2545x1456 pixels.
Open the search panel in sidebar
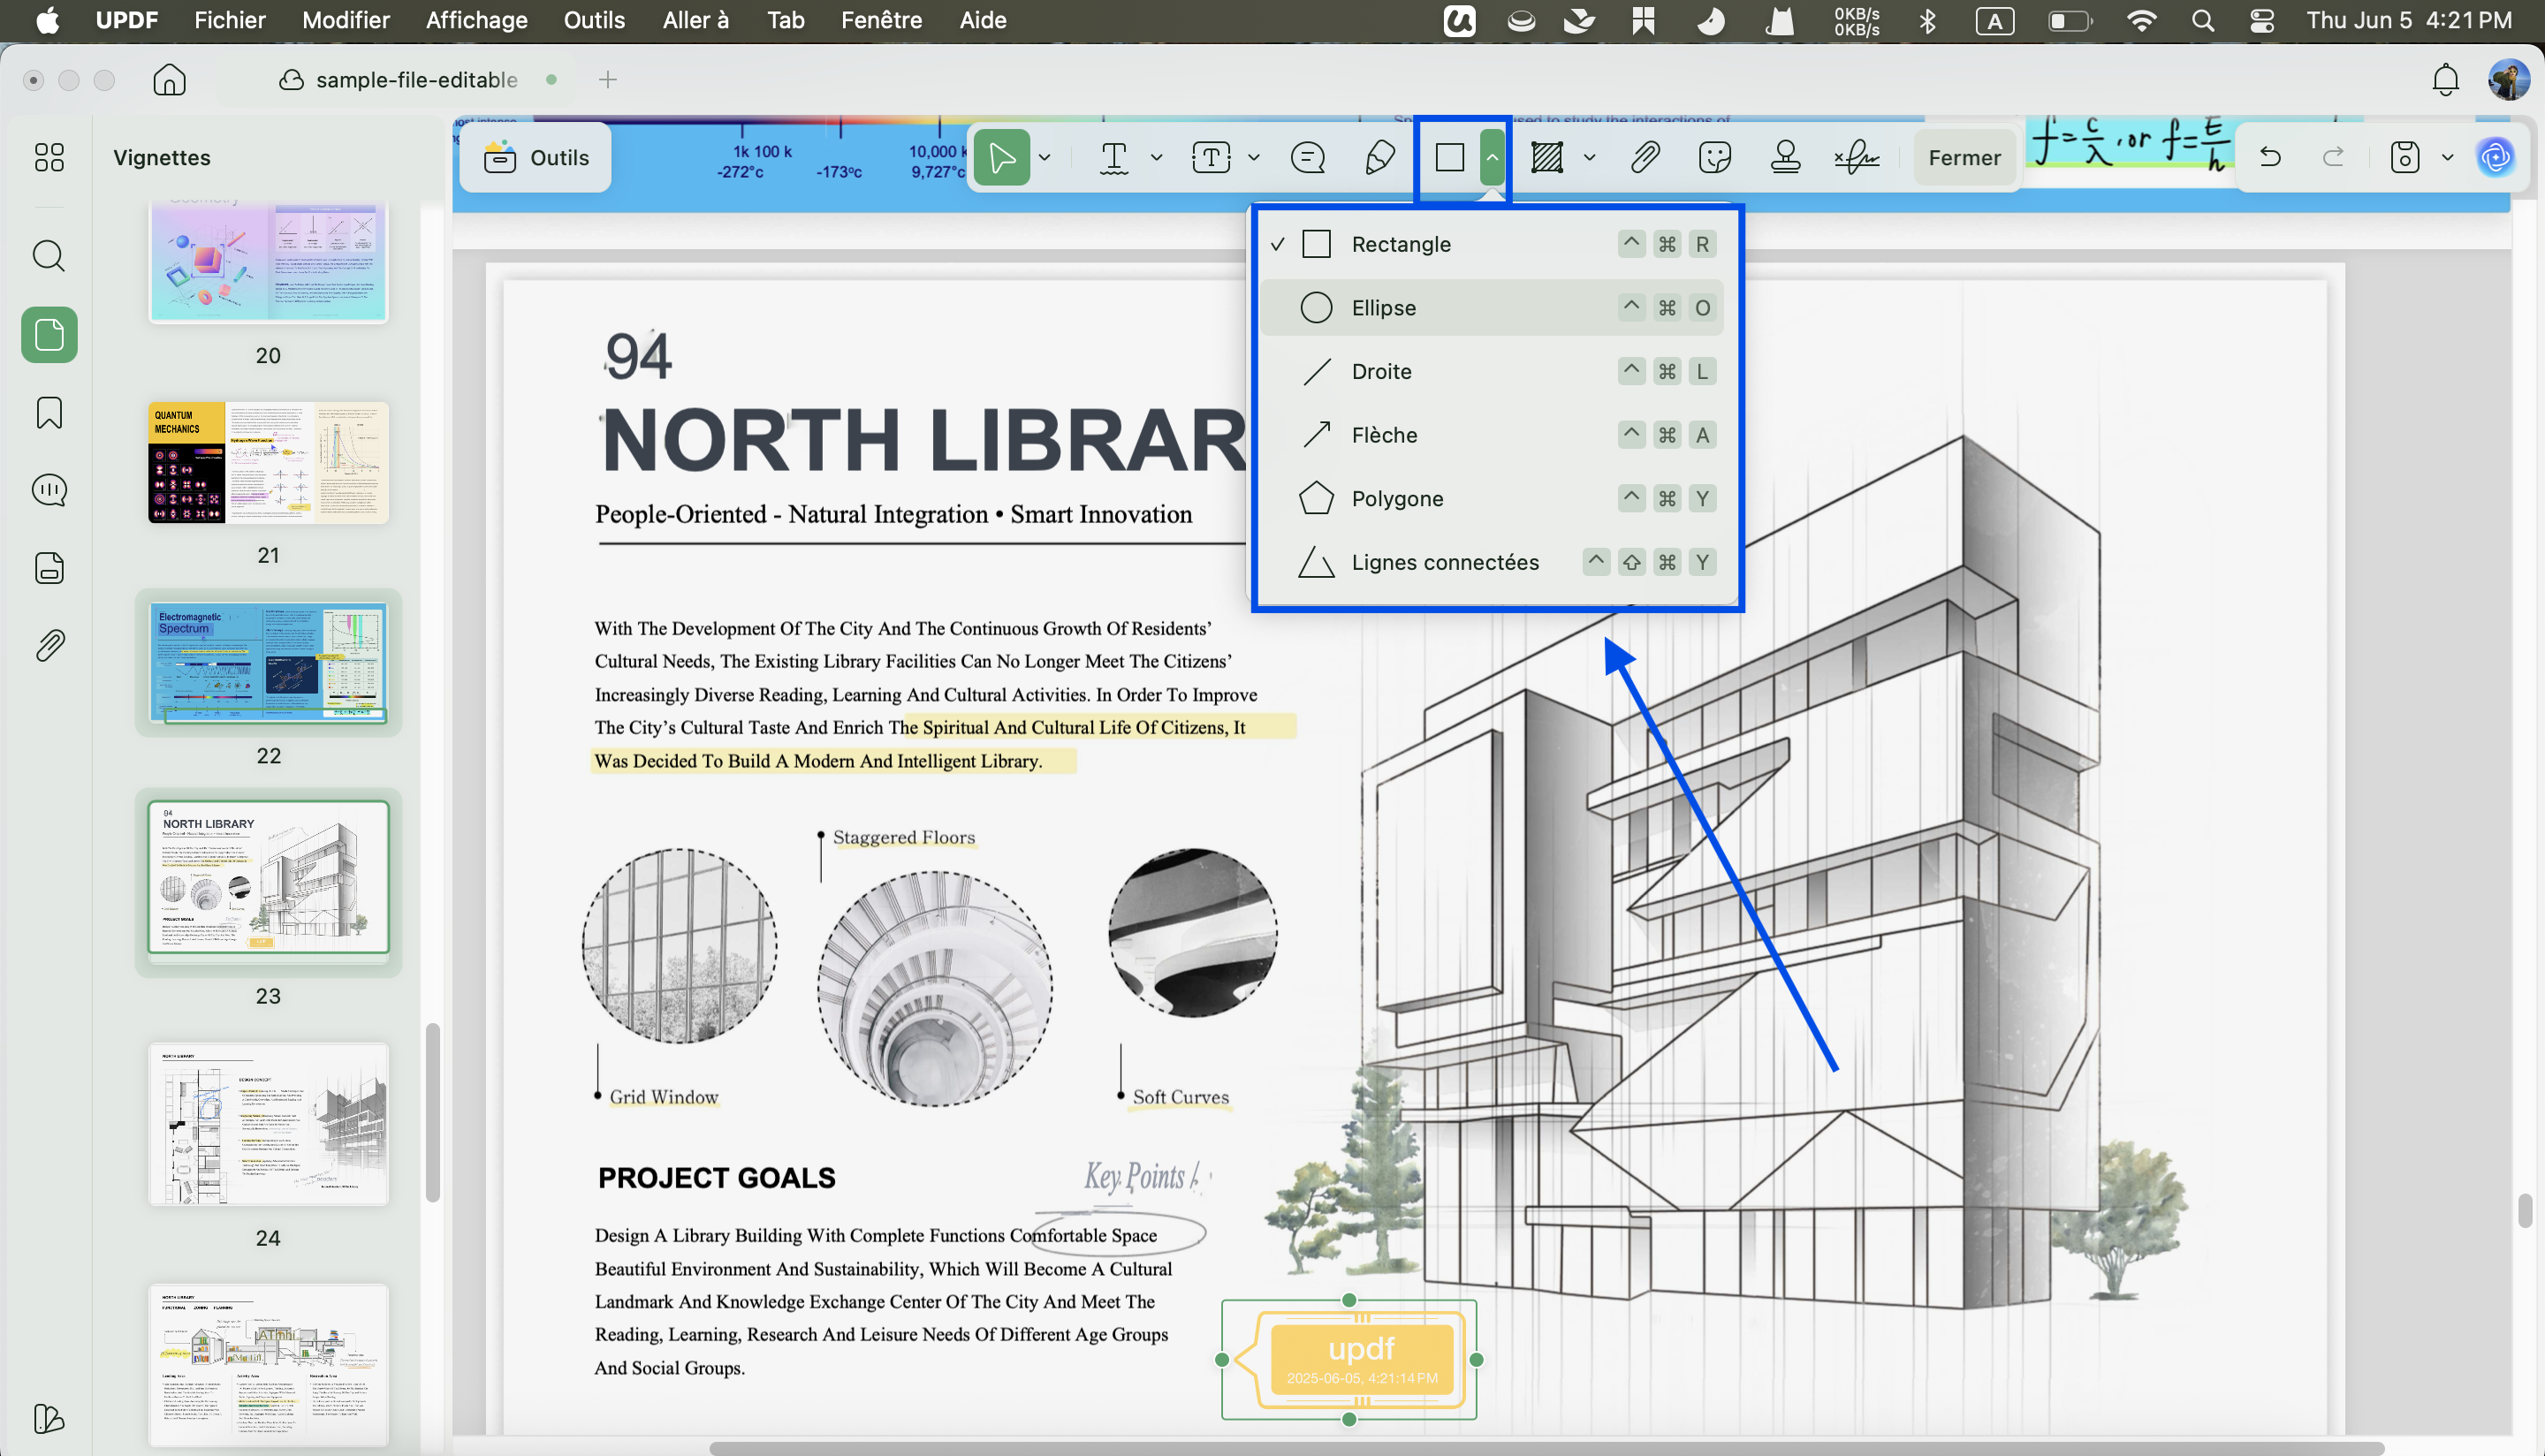click(49, 256)
